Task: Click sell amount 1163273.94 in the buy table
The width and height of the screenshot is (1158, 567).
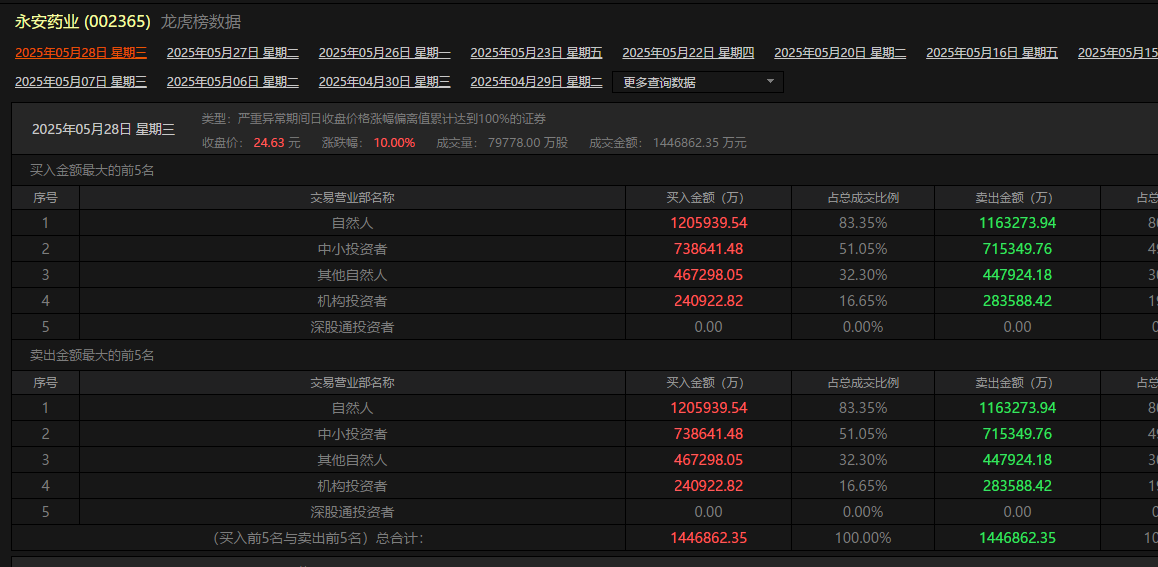Action: tap(1017, 223)
